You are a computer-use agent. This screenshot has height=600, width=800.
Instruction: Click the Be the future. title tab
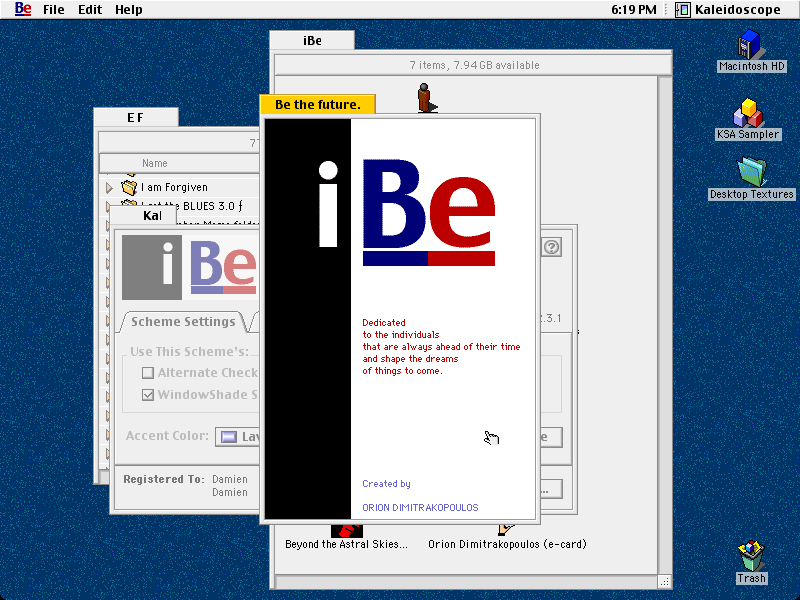(x=318, y=105)
